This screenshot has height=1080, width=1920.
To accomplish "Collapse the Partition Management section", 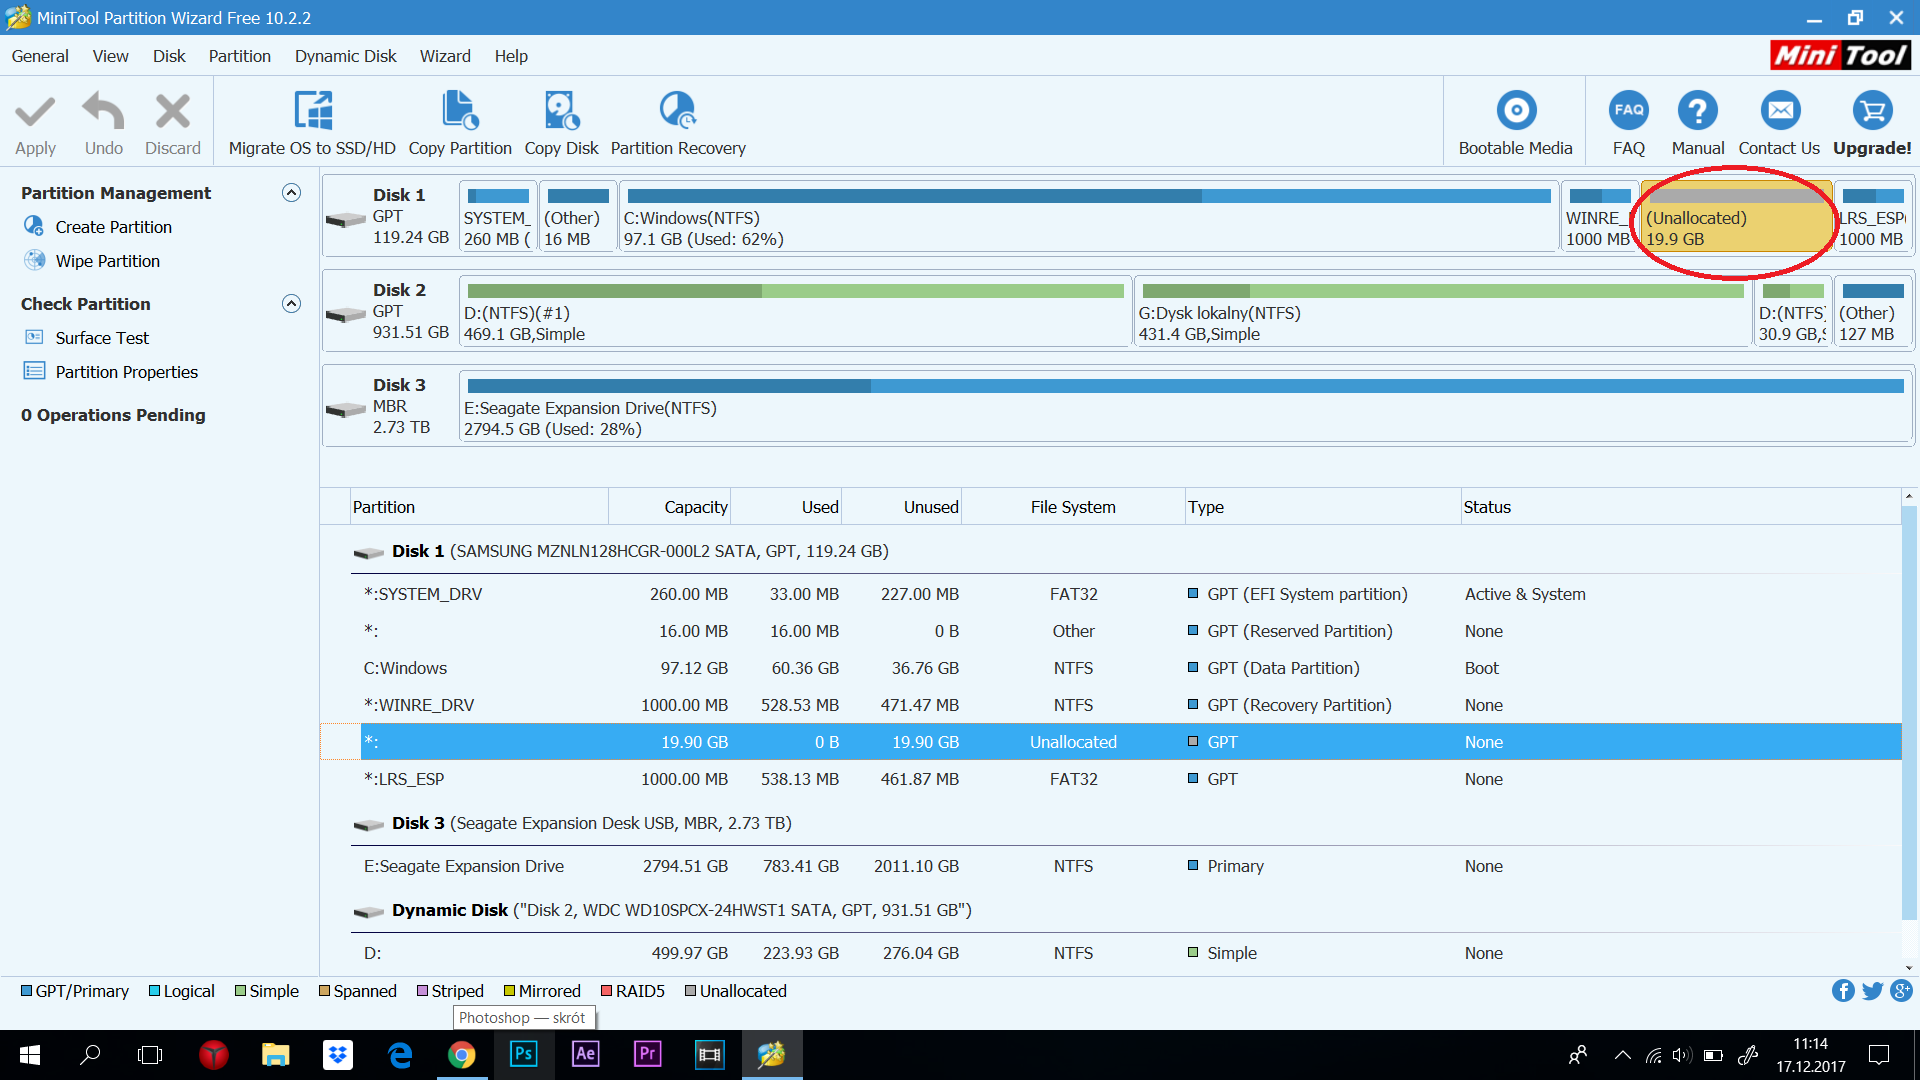I will coord(291,193).
